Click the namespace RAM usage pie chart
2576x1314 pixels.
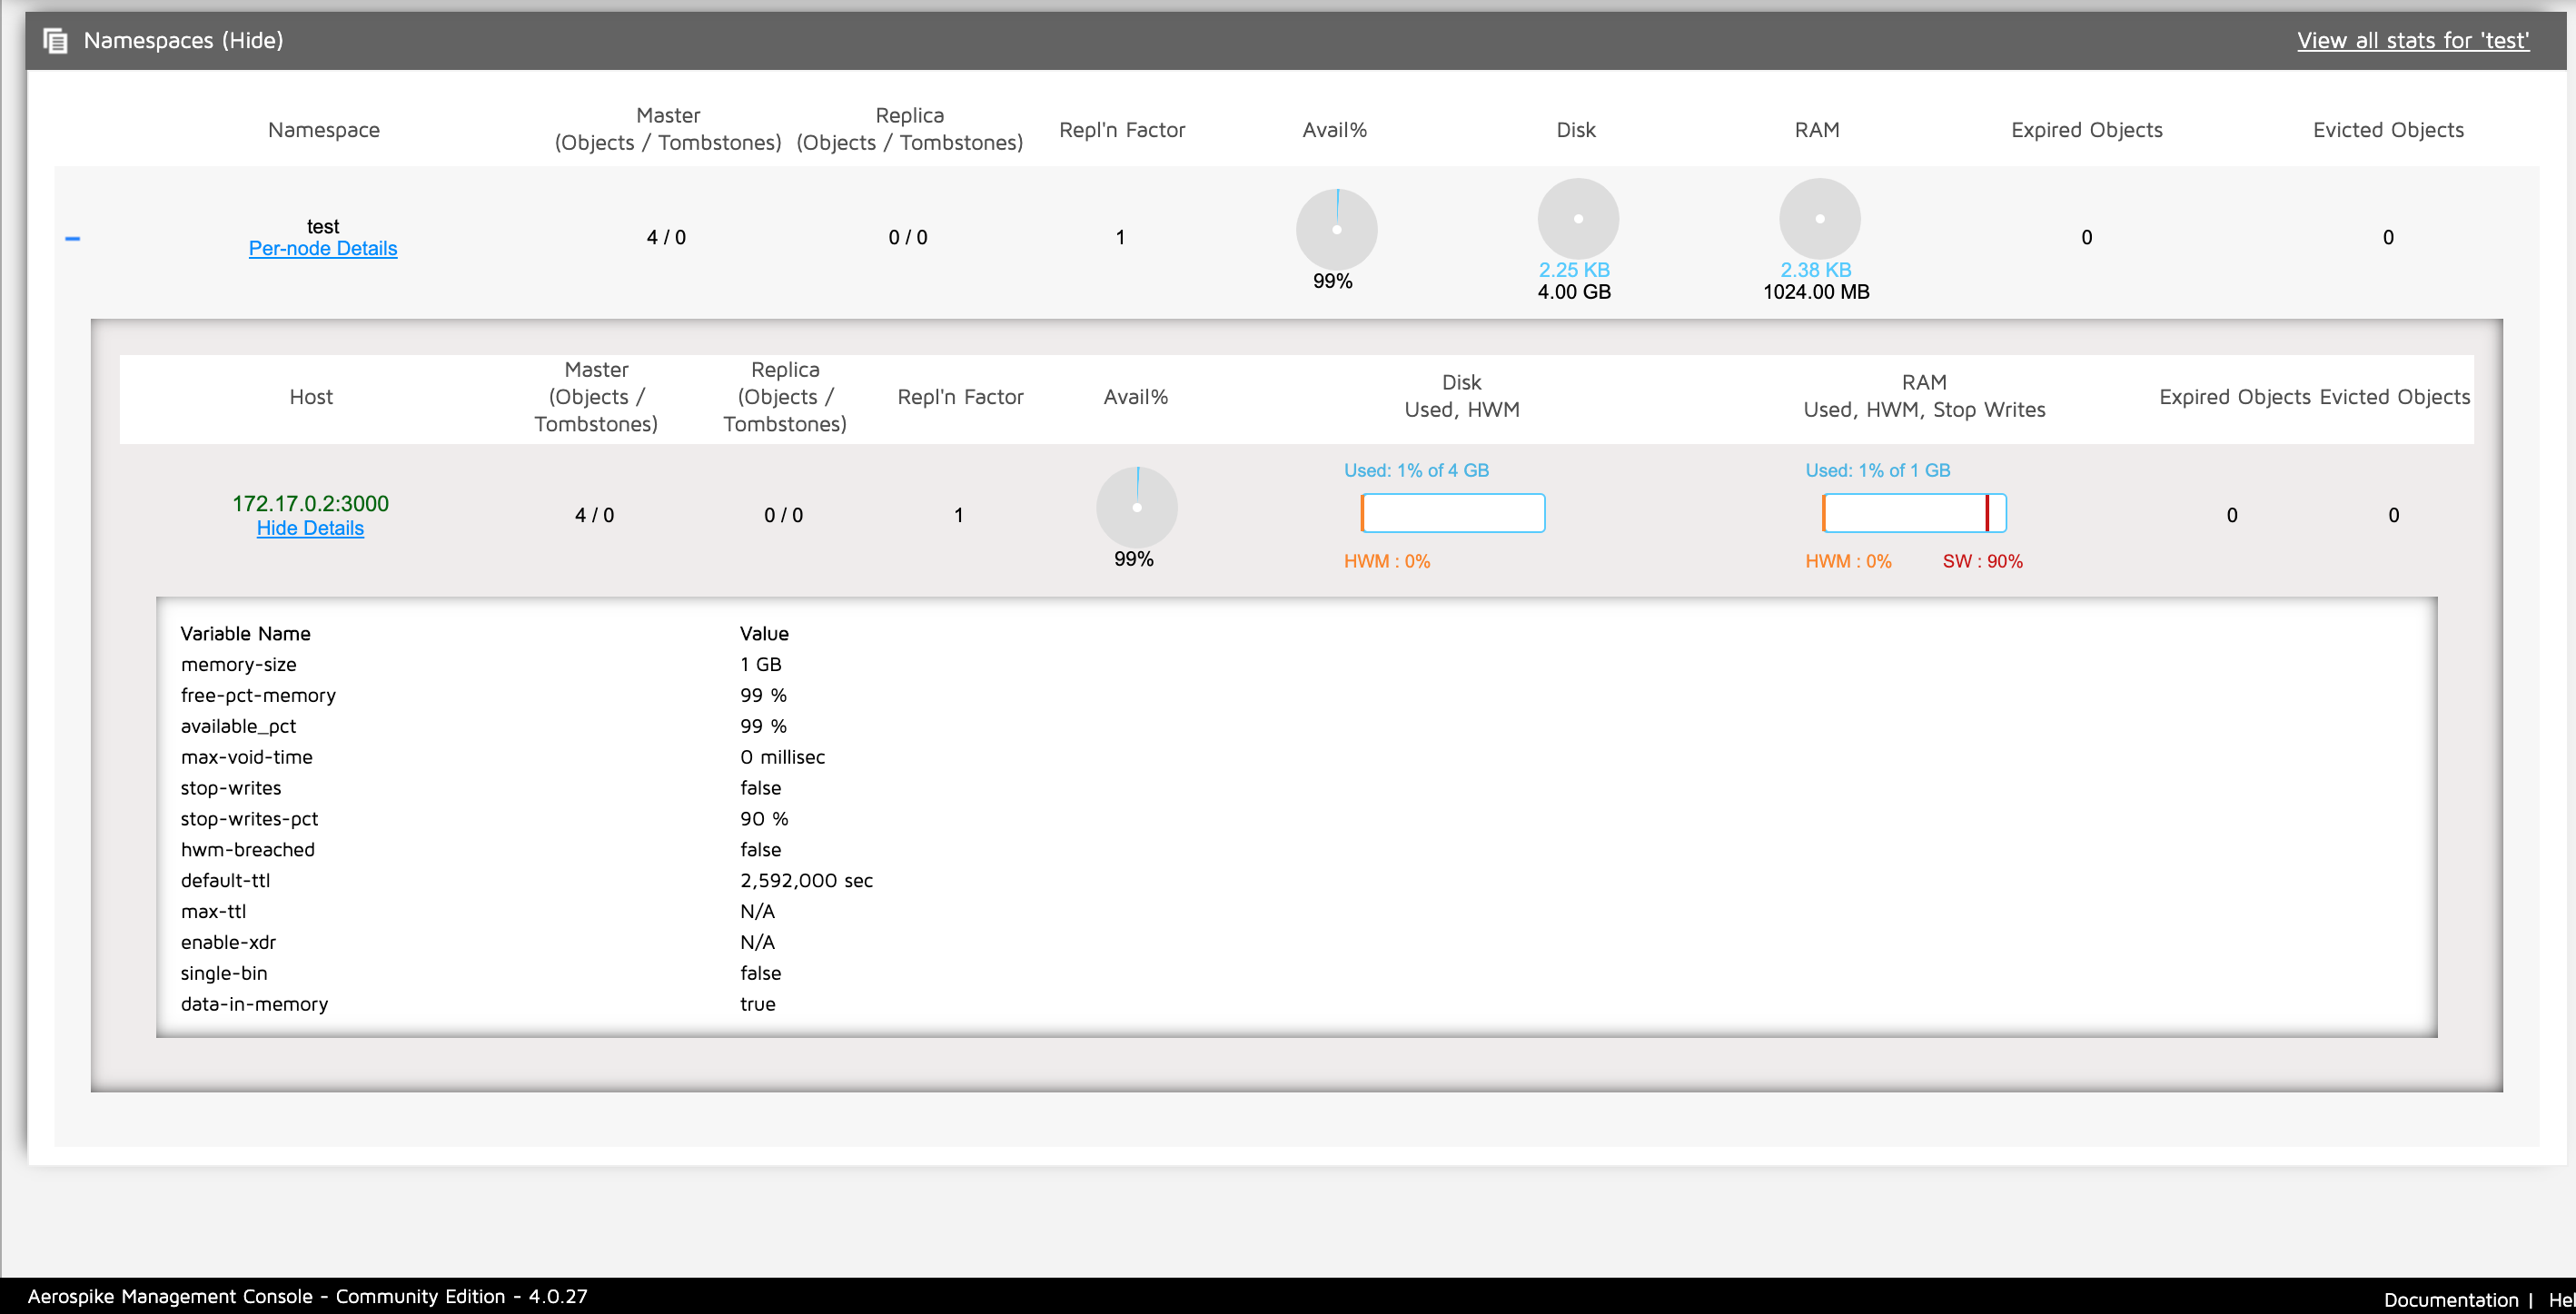[1819, 219]
